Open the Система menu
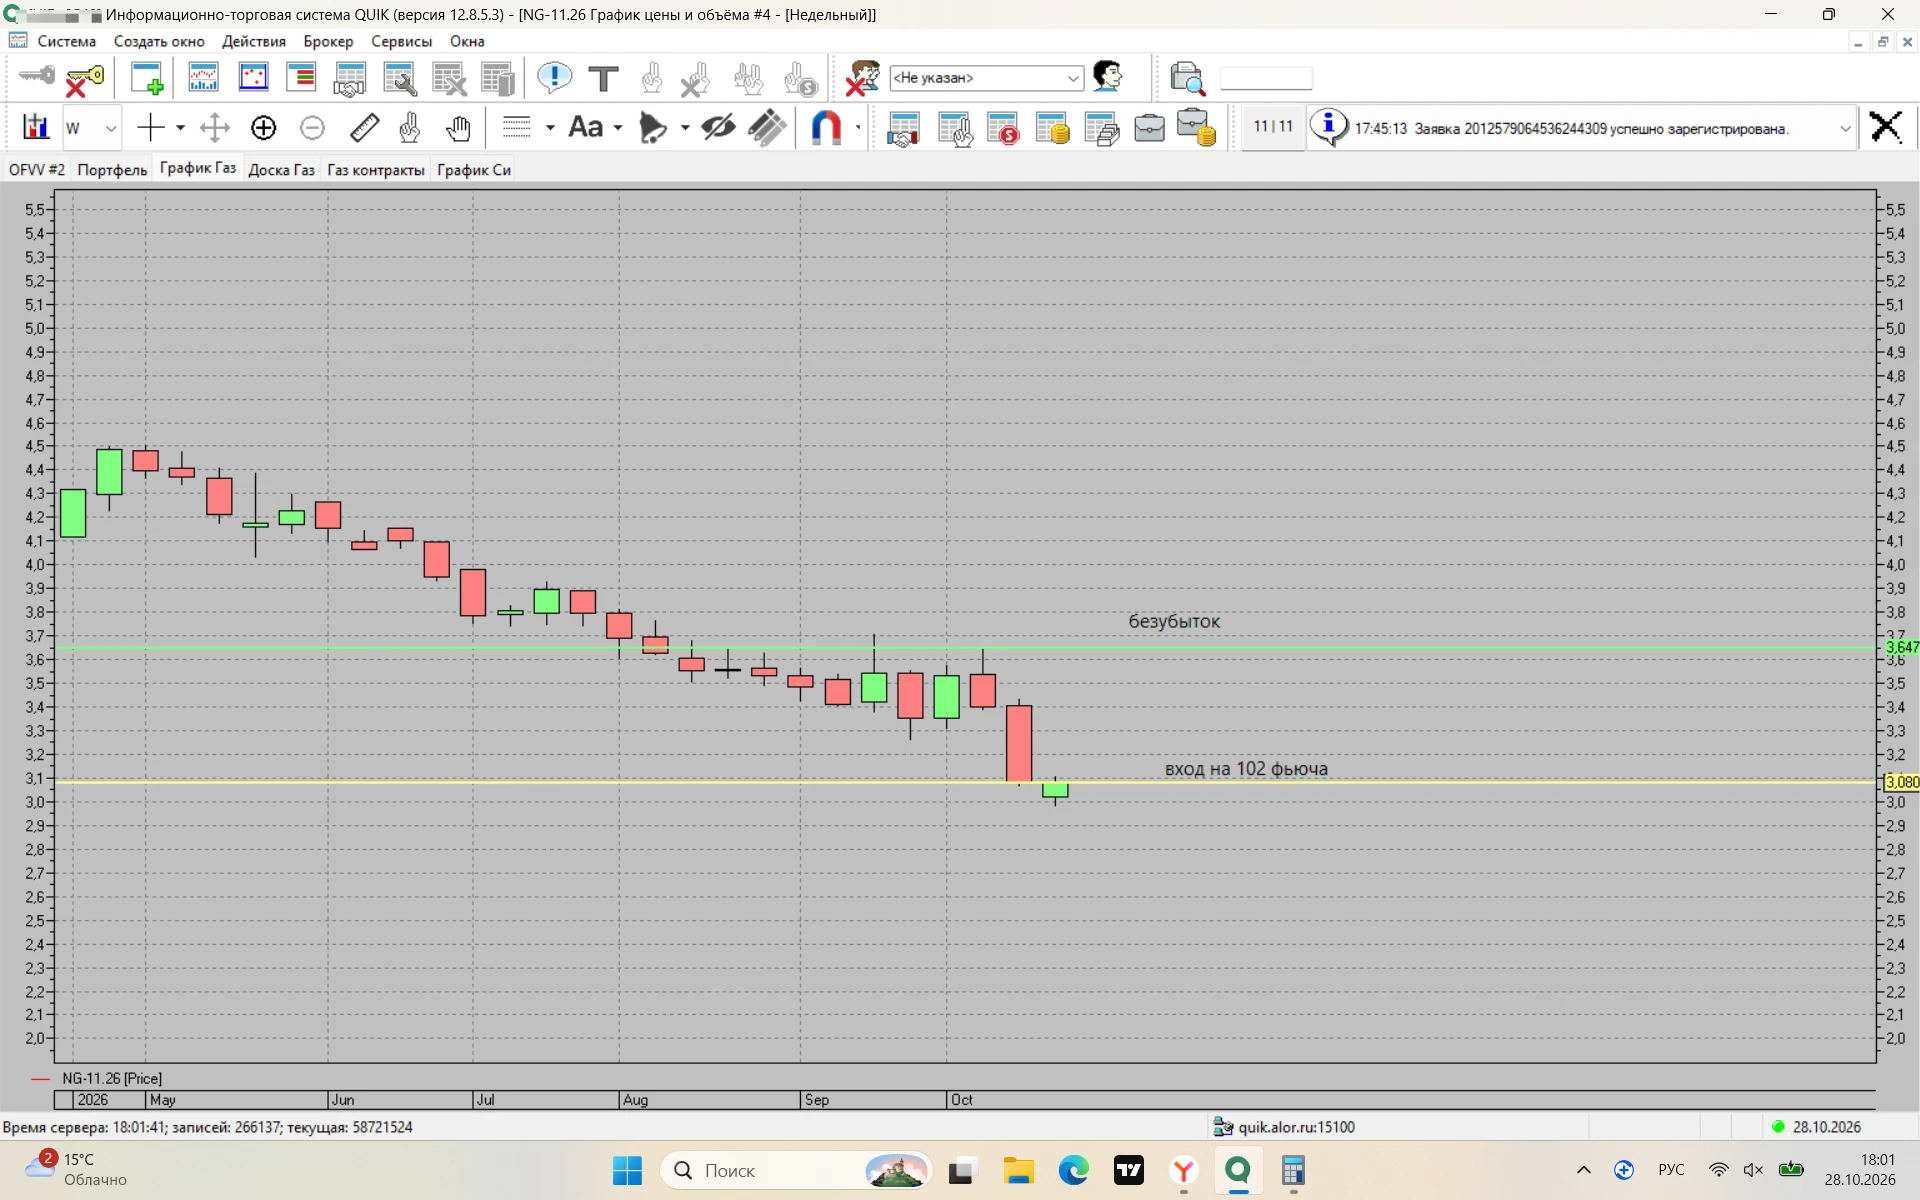This screenshot has width=1920, height=1200. click(x=67, y=41)
